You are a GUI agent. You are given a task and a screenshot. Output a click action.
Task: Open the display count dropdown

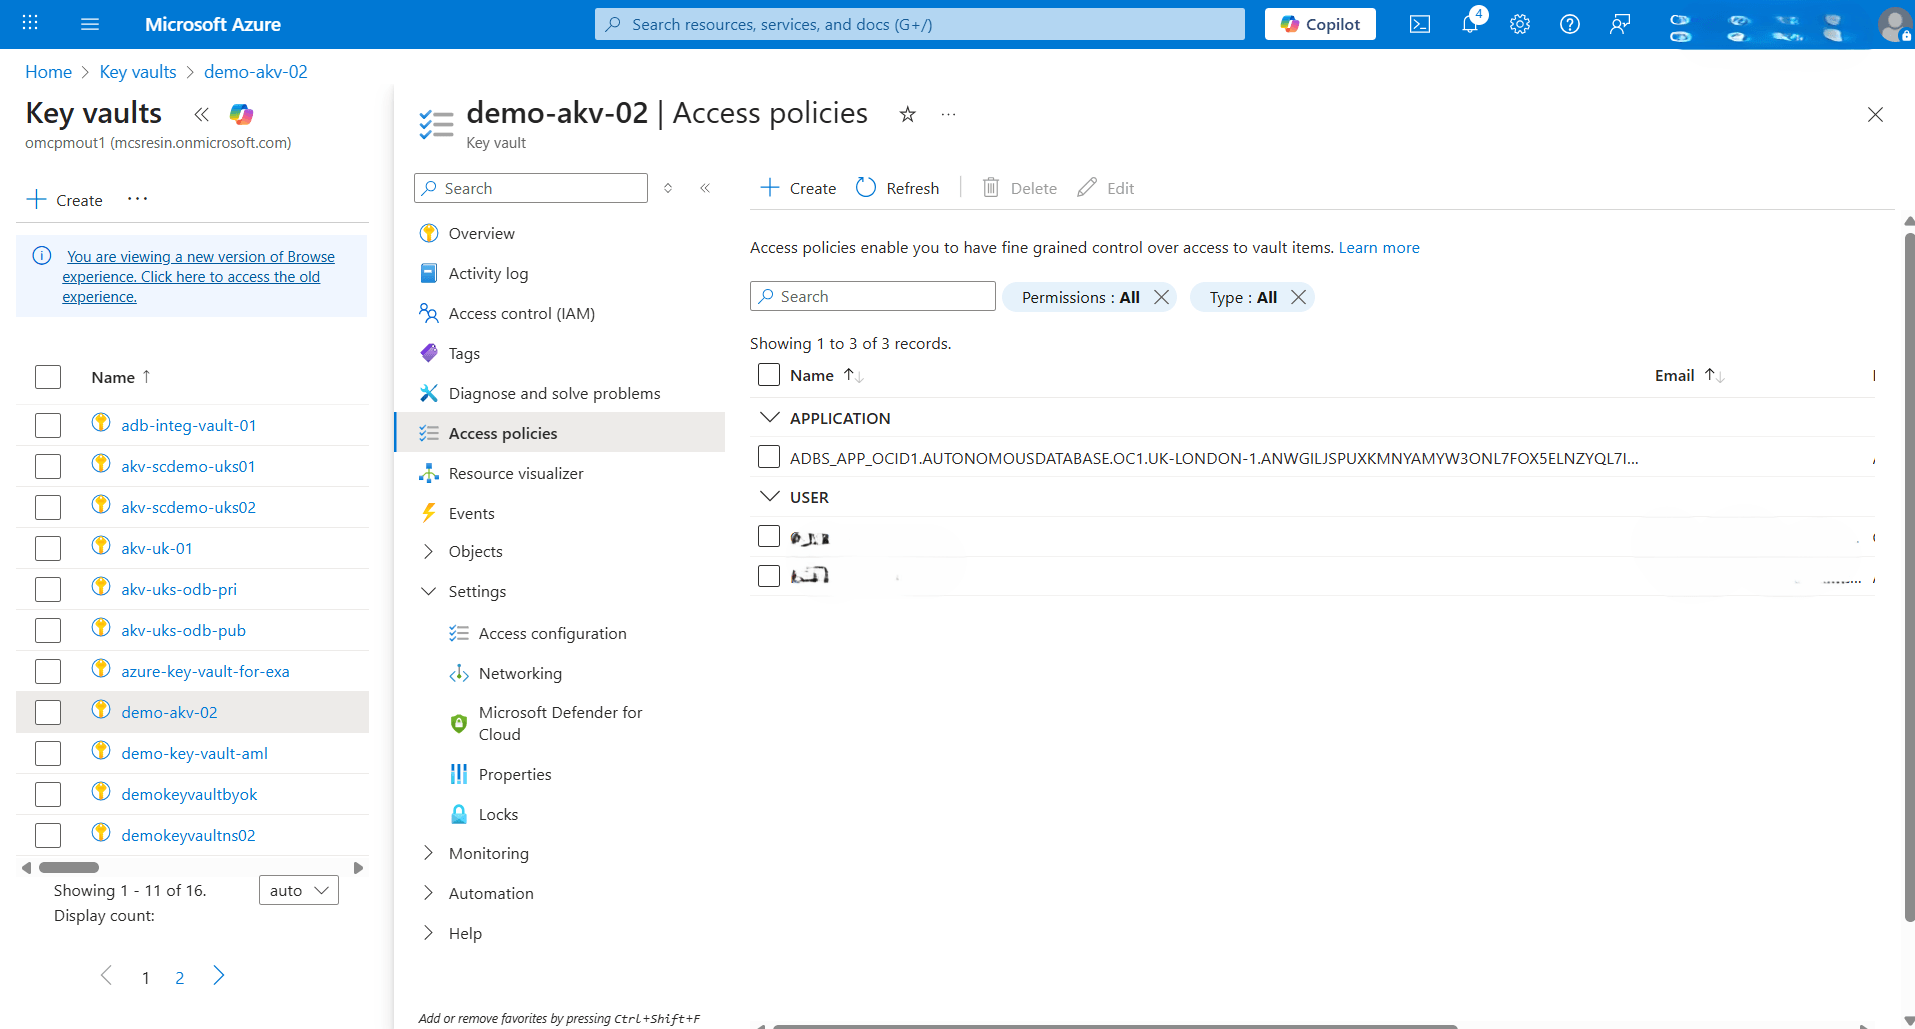[297, 889]
